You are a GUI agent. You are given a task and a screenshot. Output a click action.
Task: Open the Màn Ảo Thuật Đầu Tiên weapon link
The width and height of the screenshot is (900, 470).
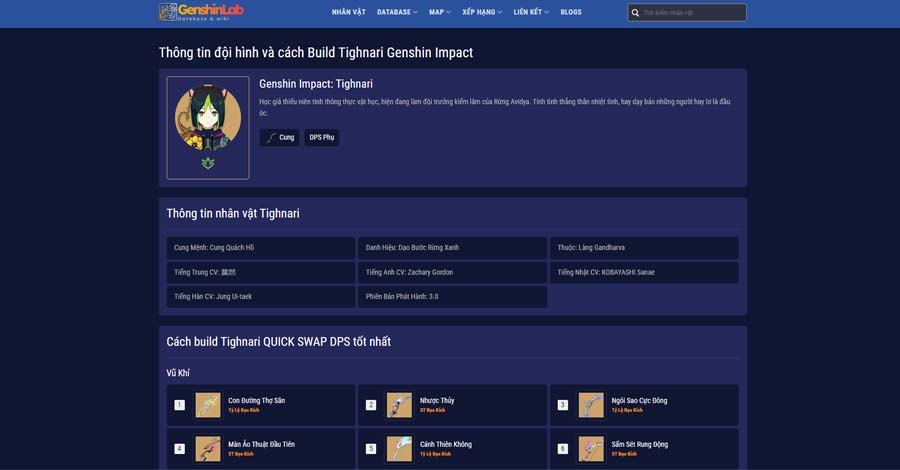(261, 444)
